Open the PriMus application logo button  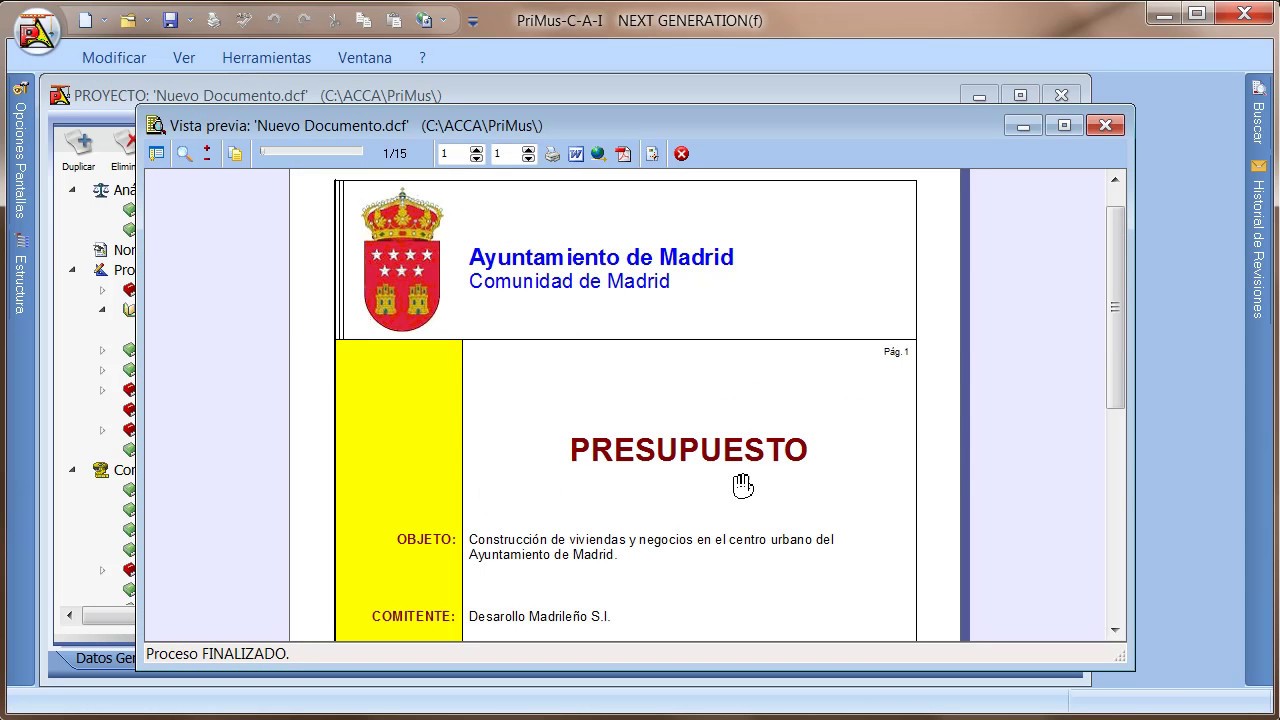click(x=38, y=32)
